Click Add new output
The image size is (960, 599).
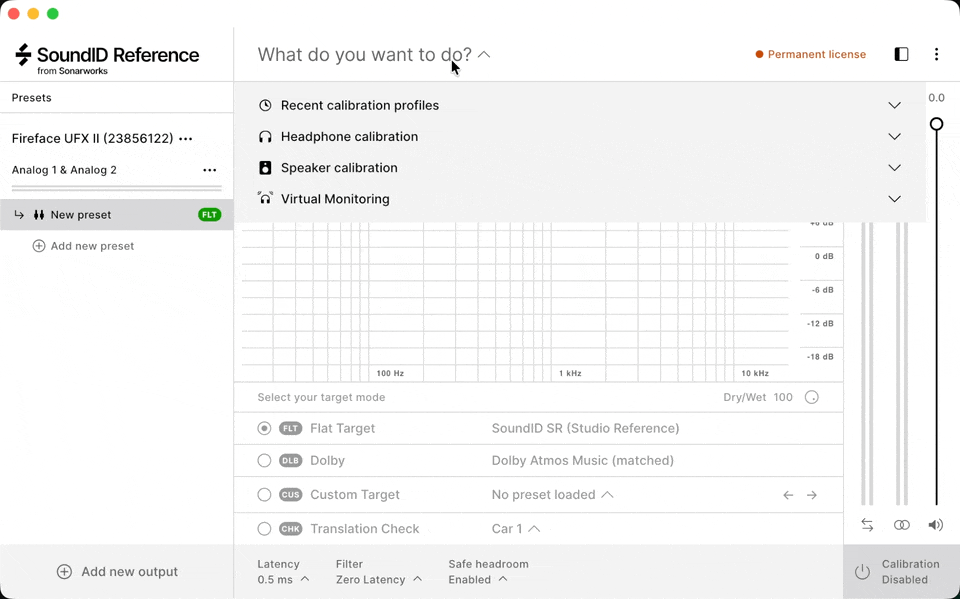pos(117,571)
